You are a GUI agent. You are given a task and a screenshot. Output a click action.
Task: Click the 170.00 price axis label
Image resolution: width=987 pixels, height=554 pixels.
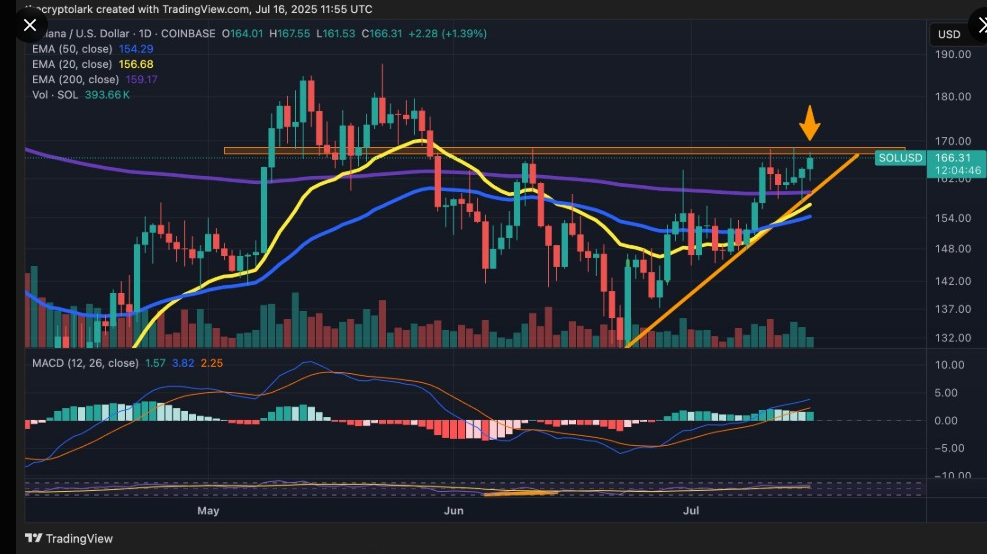953,141
